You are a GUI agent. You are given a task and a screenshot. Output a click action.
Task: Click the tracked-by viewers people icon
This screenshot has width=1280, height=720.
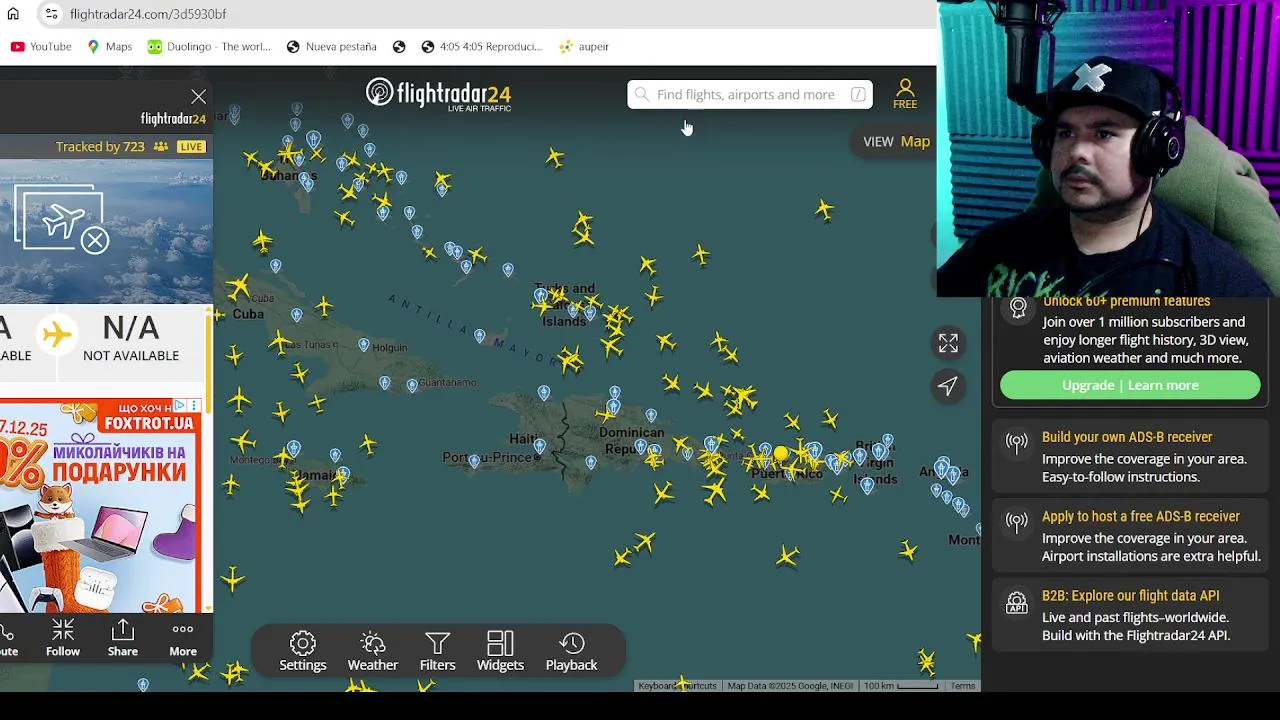tap(160, 147)
